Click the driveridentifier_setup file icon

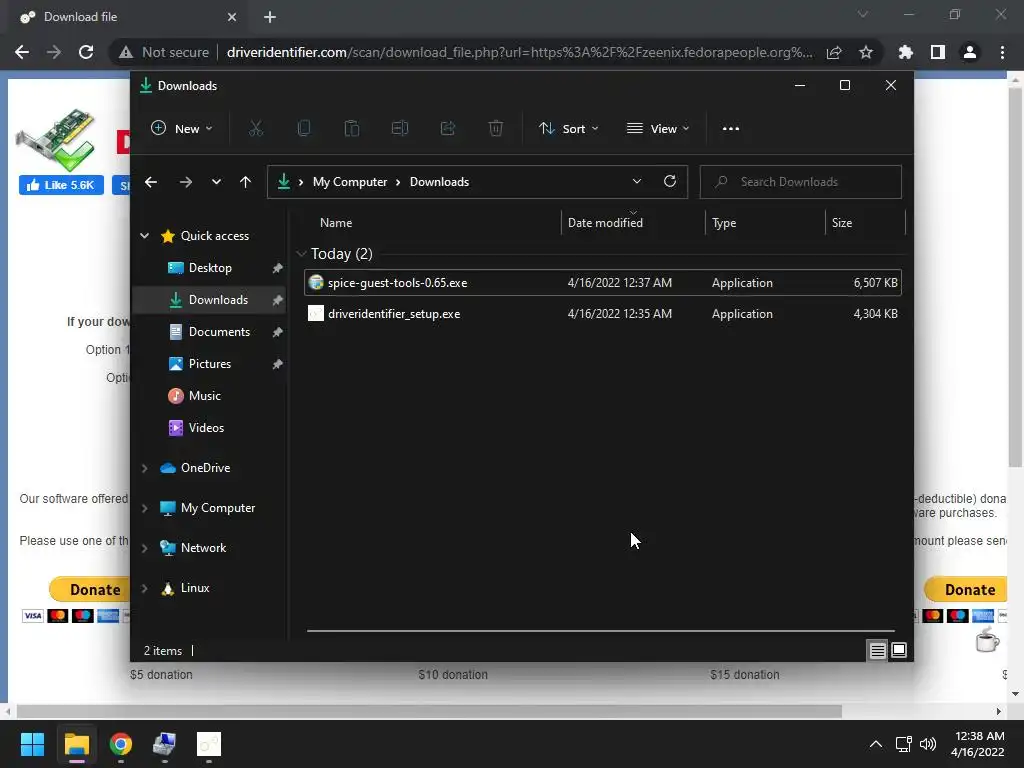(x=316, y=313)
